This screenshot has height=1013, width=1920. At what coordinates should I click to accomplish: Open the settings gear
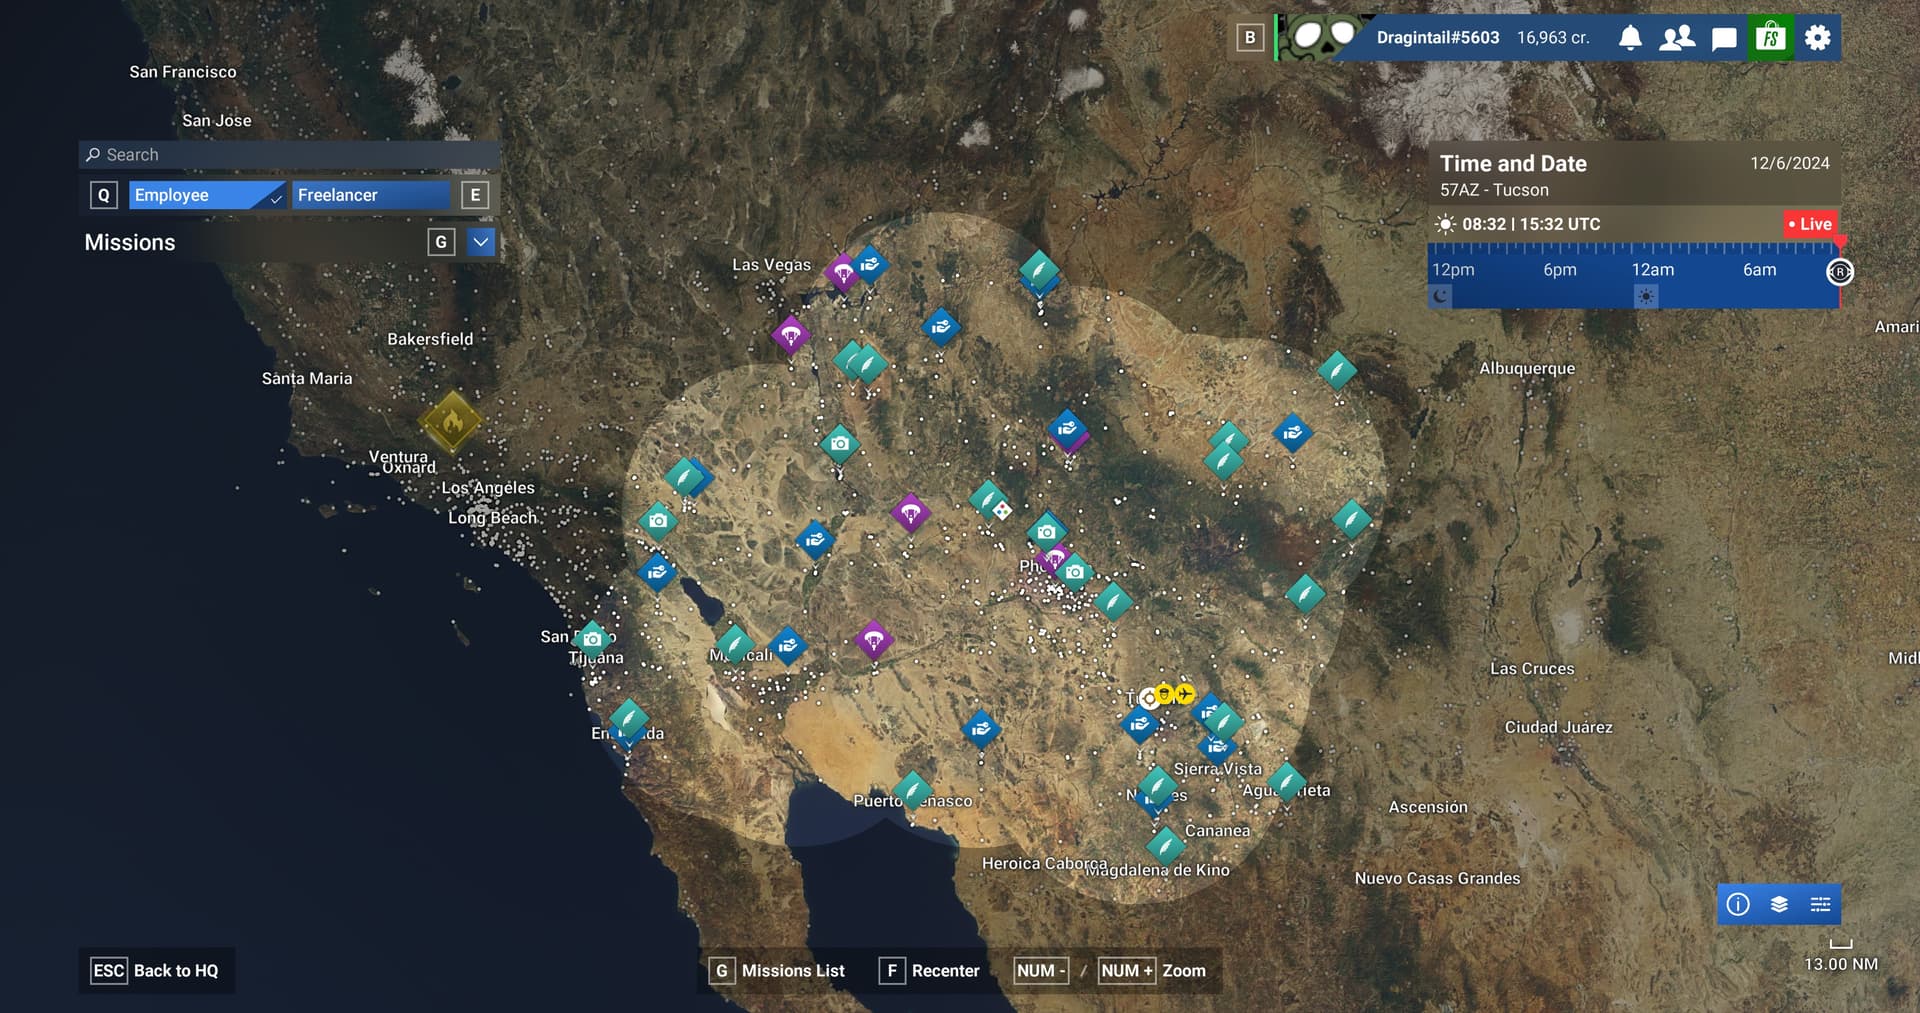[1817, 38]
